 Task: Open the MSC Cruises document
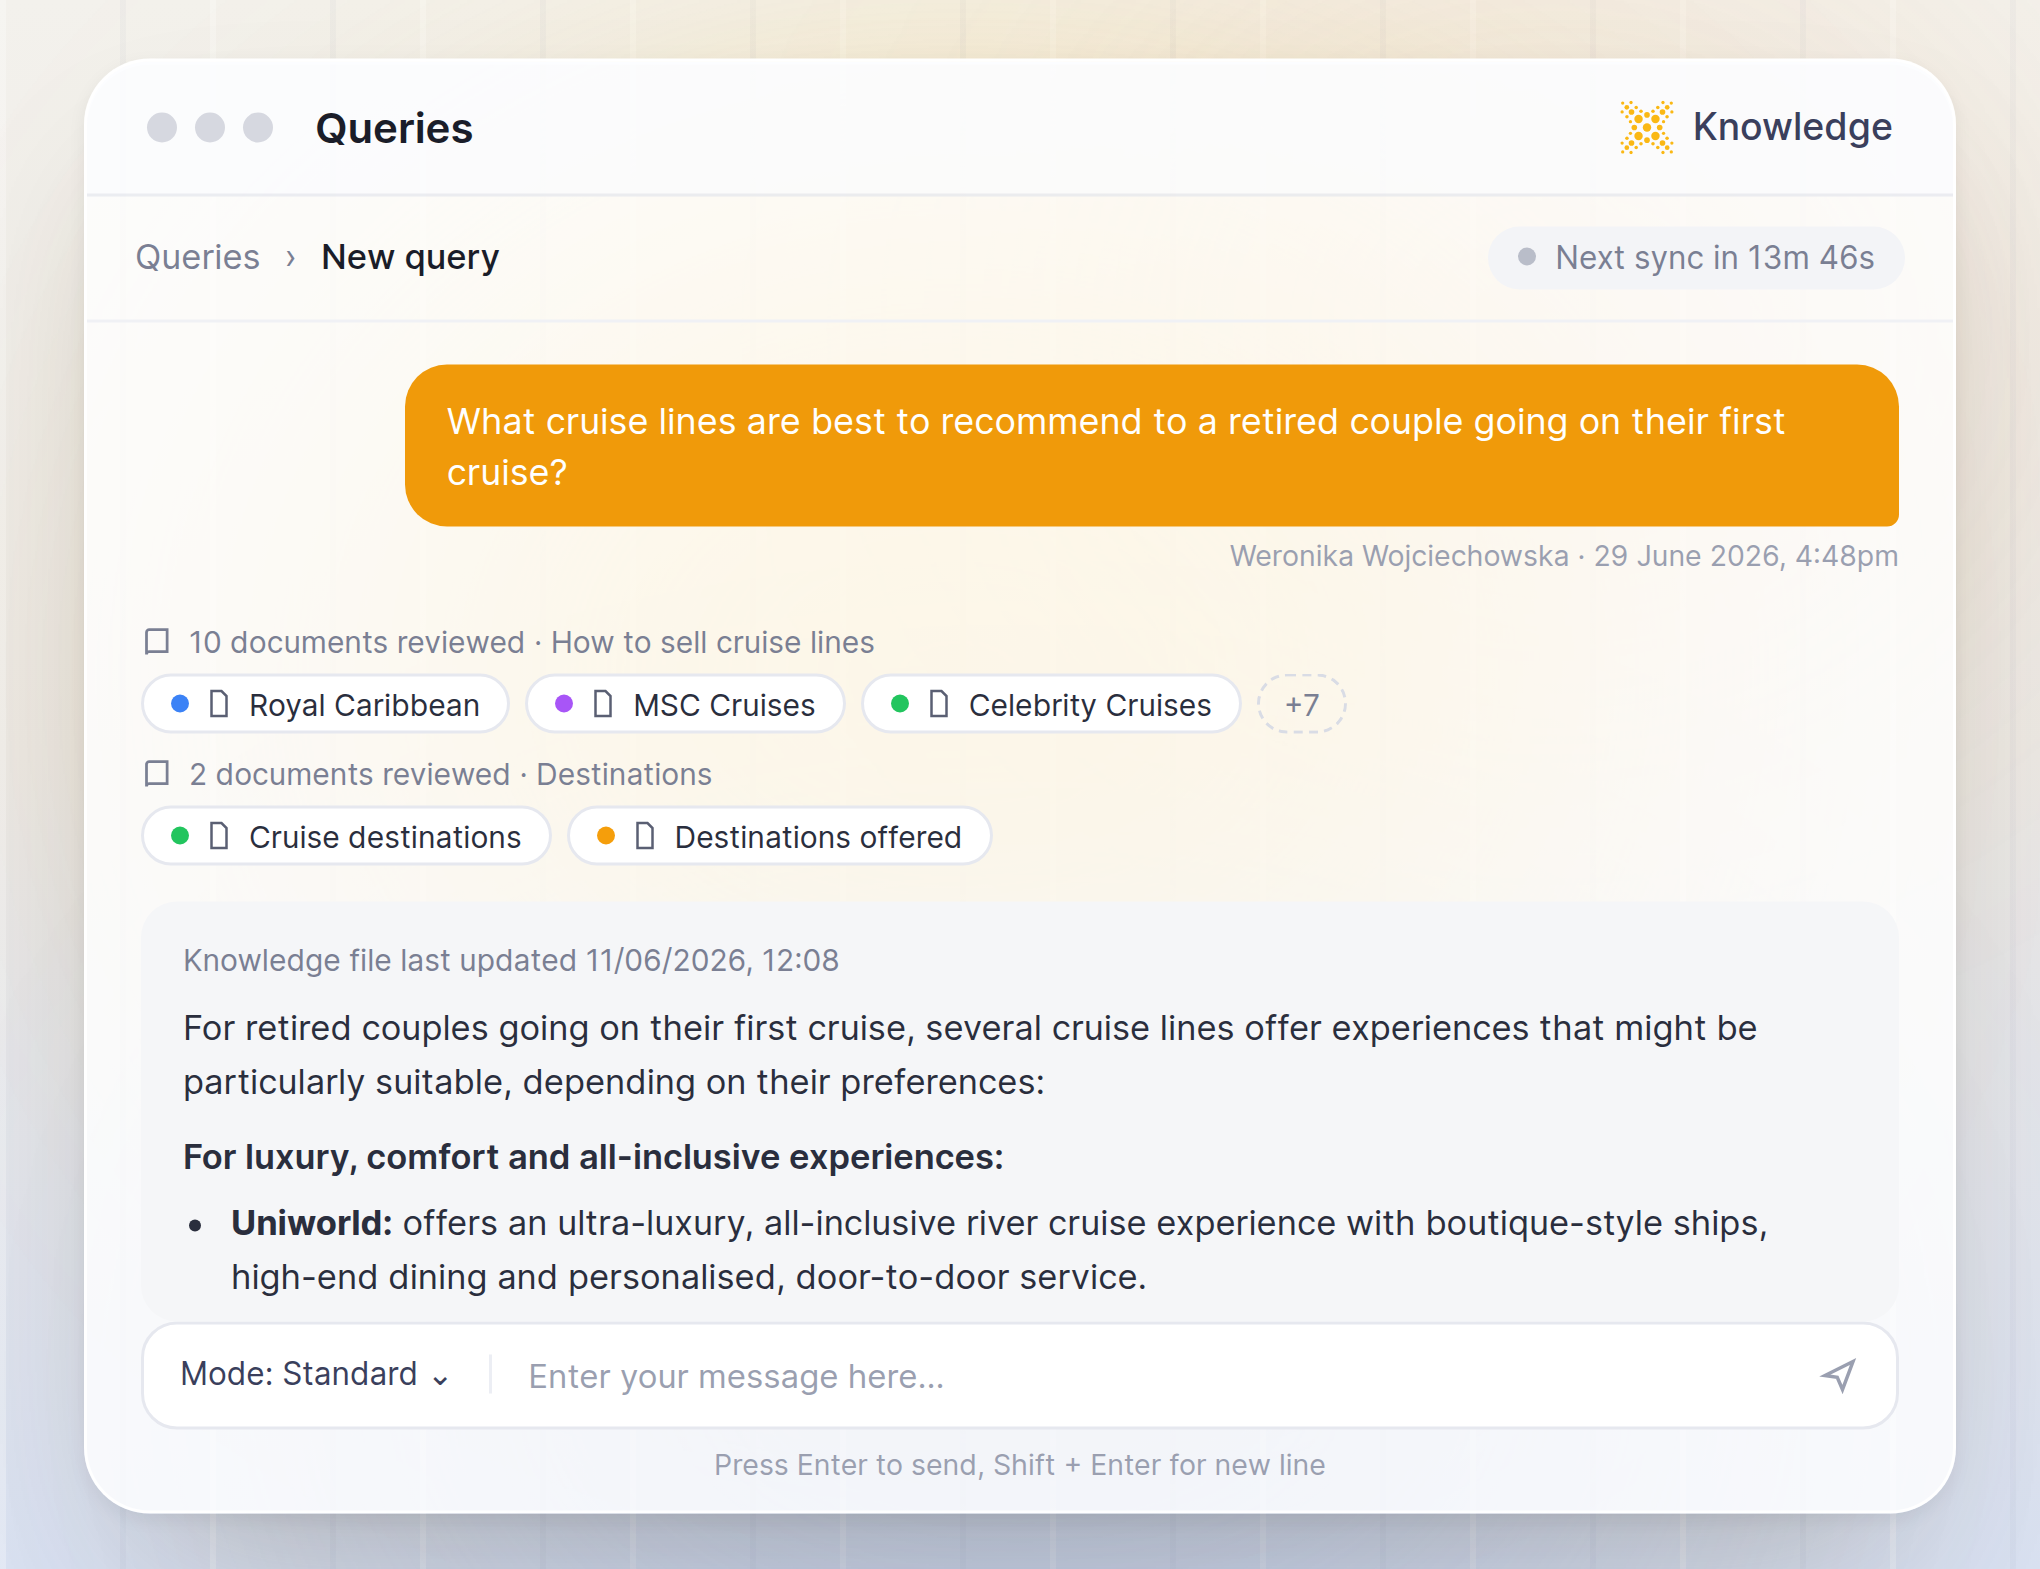685,704
